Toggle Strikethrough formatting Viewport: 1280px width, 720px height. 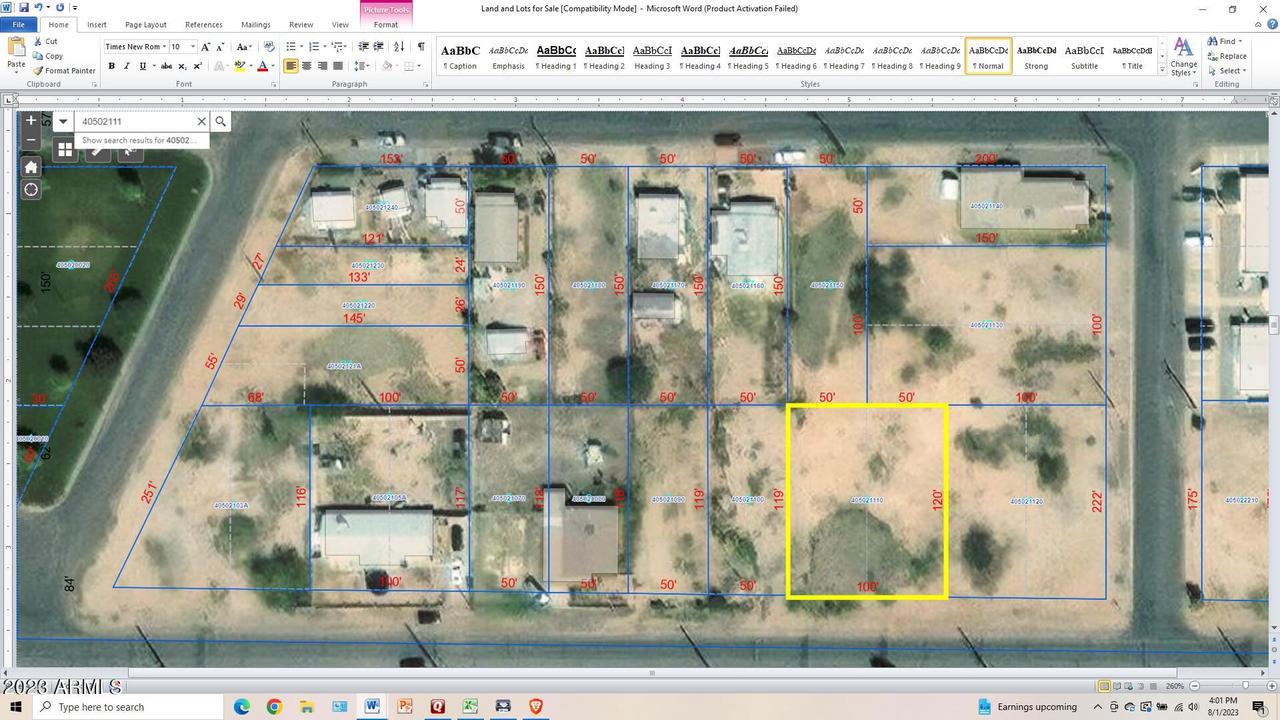click(165, 66)
